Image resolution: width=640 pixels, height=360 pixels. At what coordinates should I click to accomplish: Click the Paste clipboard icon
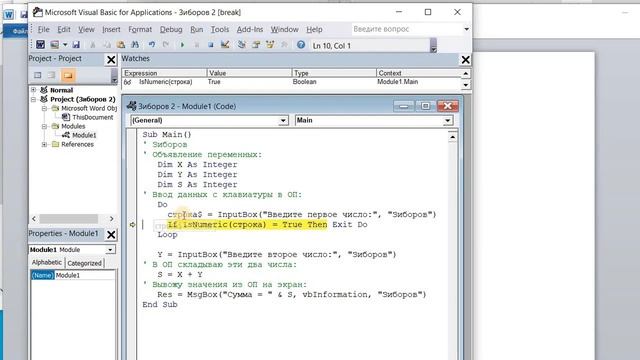121,44
